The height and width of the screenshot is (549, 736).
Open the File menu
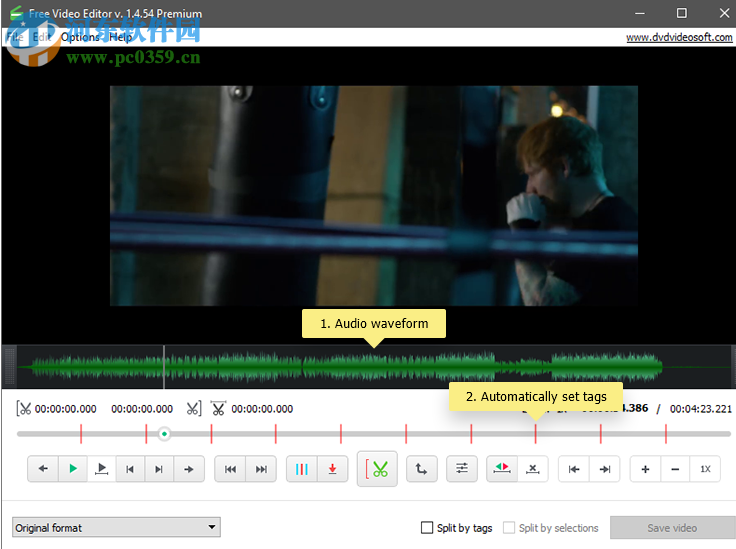coord(15,37)
